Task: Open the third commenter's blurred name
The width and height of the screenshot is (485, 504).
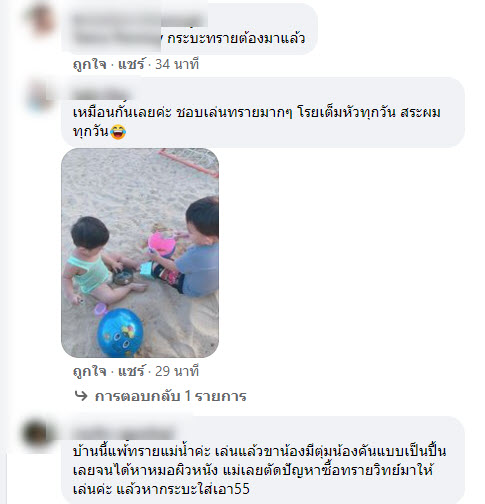Action: click(x=124, y=434)
